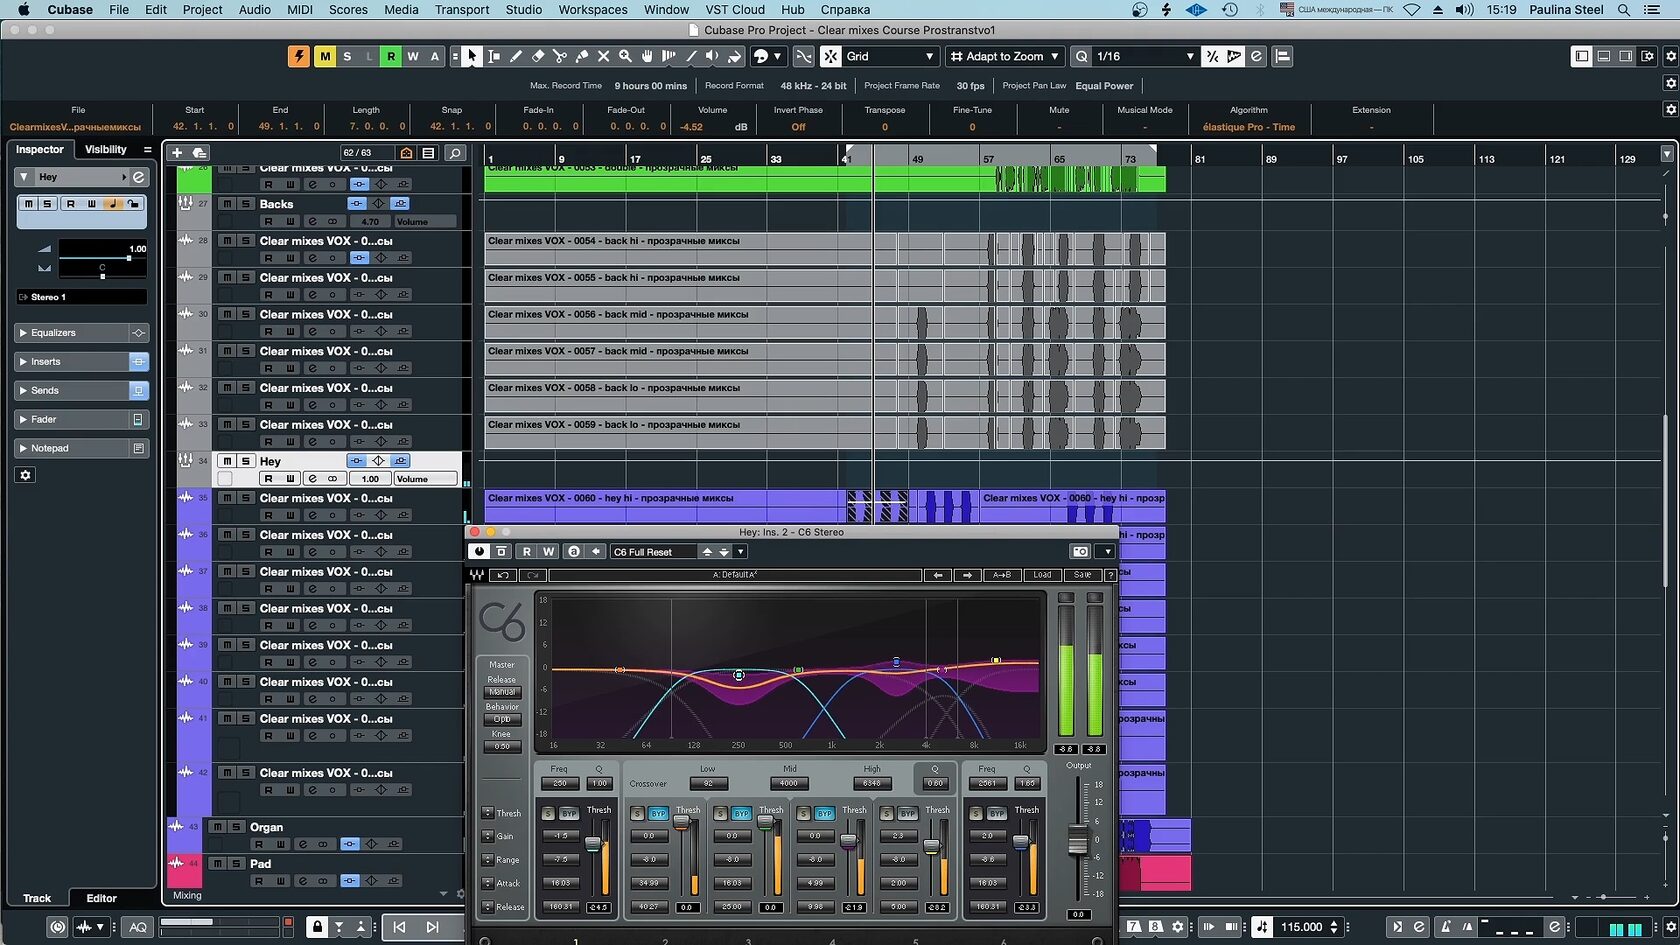Click the Constrain Delay Compensation lightning icon
The image size is (1680, 945).
[298, 56]
